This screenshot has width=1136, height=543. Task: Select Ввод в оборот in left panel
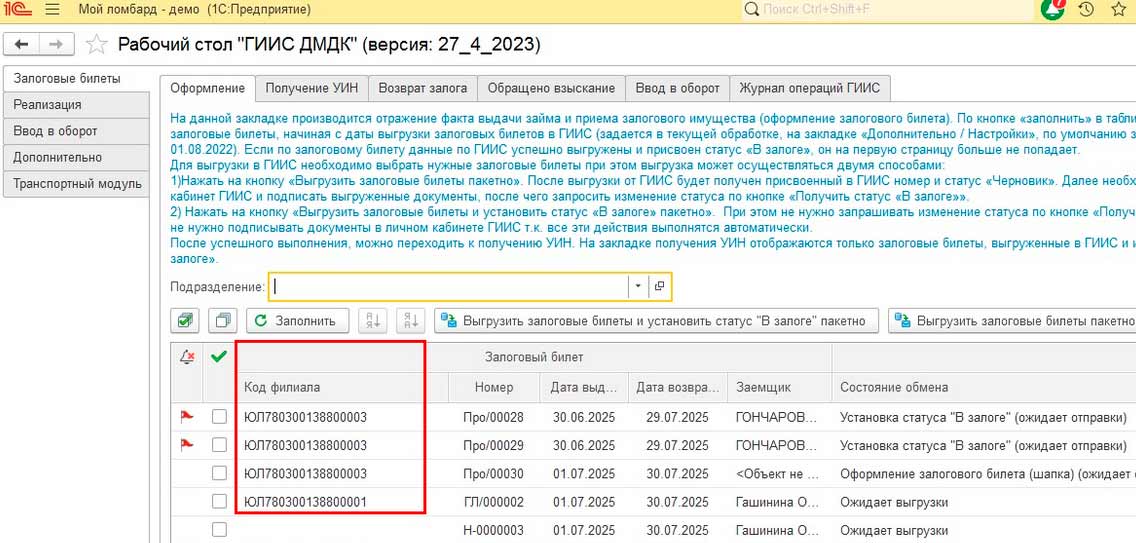coord(75,131)
